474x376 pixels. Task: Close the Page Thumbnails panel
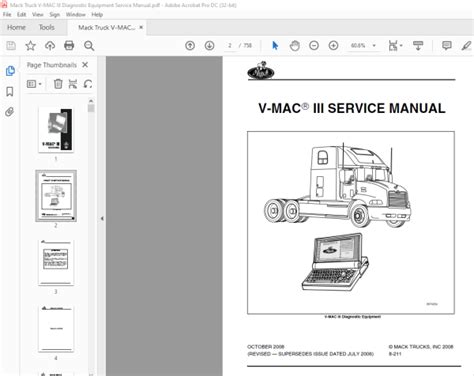coord(85,65)
